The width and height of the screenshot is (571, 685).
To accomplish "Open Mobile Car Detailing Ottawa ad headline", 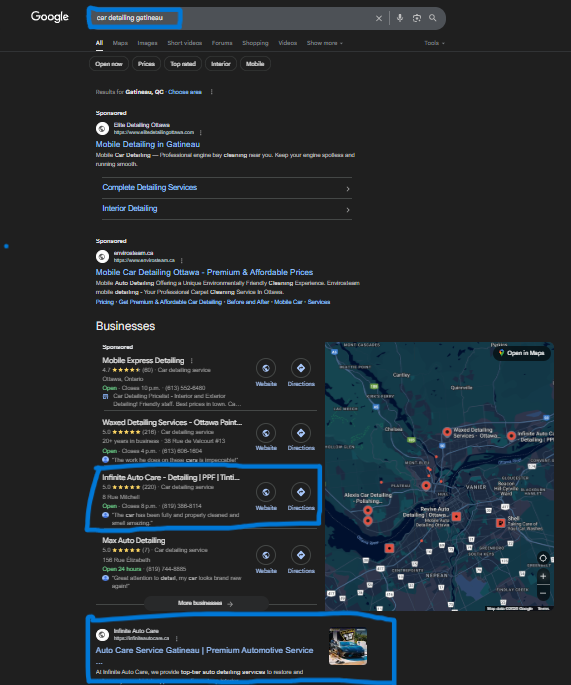I will (204, 272).
